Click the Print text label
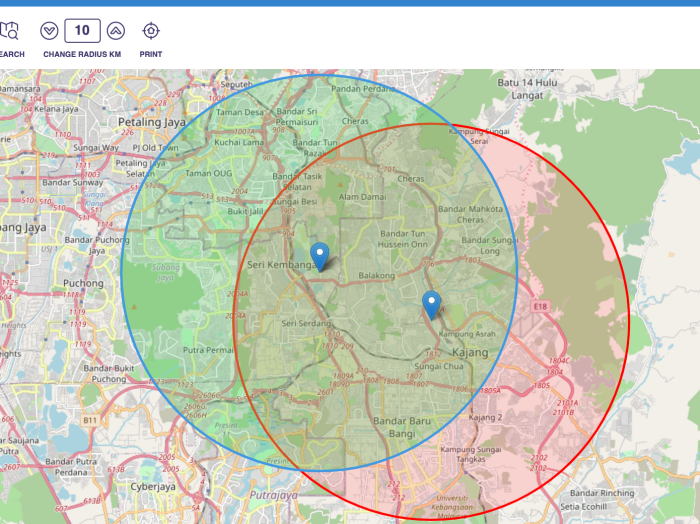 click(x=151, y=54)
